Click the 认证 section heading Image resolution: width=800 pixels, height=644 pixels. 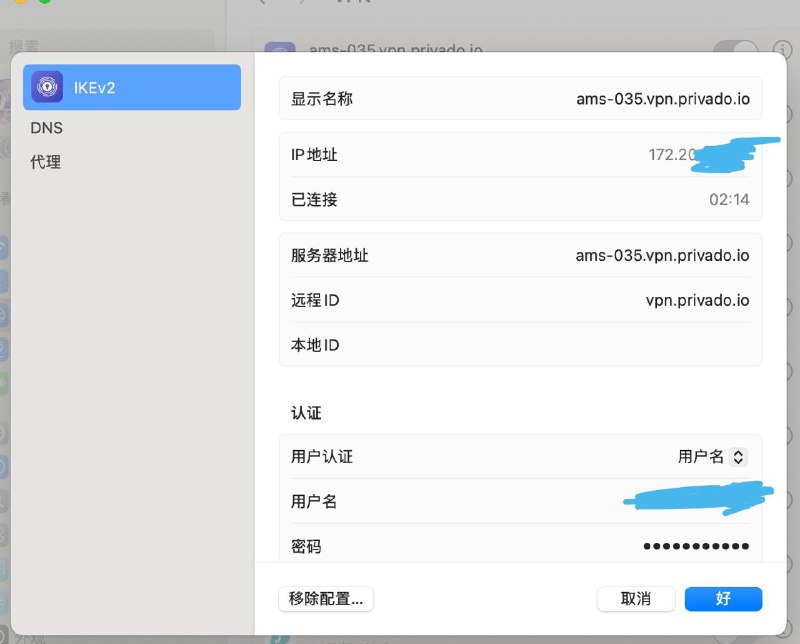pos(306,413)
